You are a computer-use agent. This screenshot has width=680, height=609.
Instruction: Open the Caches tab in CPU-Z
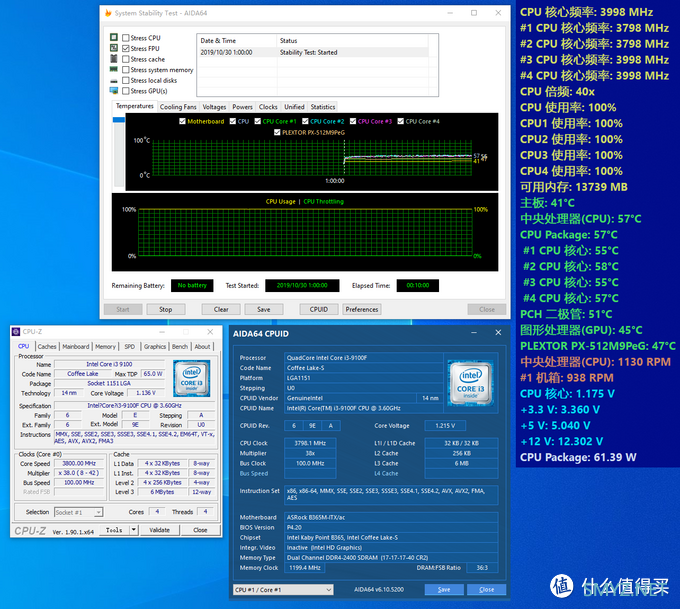pos(47,347)
